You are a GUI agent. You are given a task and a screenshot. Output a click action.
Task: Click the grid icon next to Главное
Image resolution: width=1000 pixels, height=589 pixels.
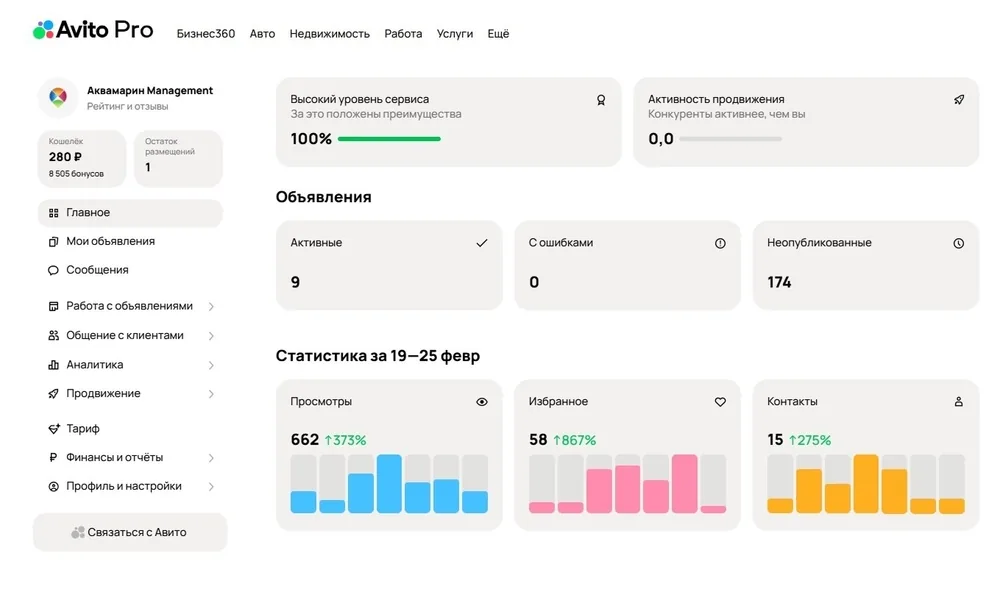coord(54,213)
